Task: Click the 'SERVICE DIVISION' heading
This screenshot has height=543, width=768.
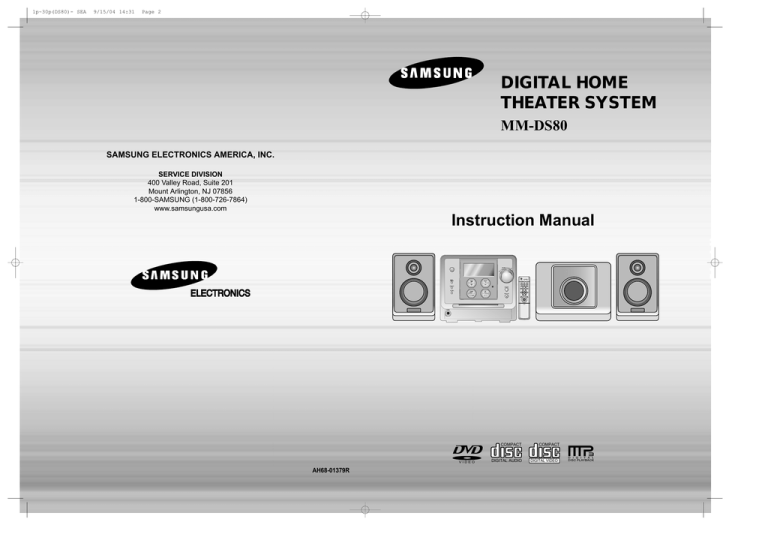Action: coord(190,174)
